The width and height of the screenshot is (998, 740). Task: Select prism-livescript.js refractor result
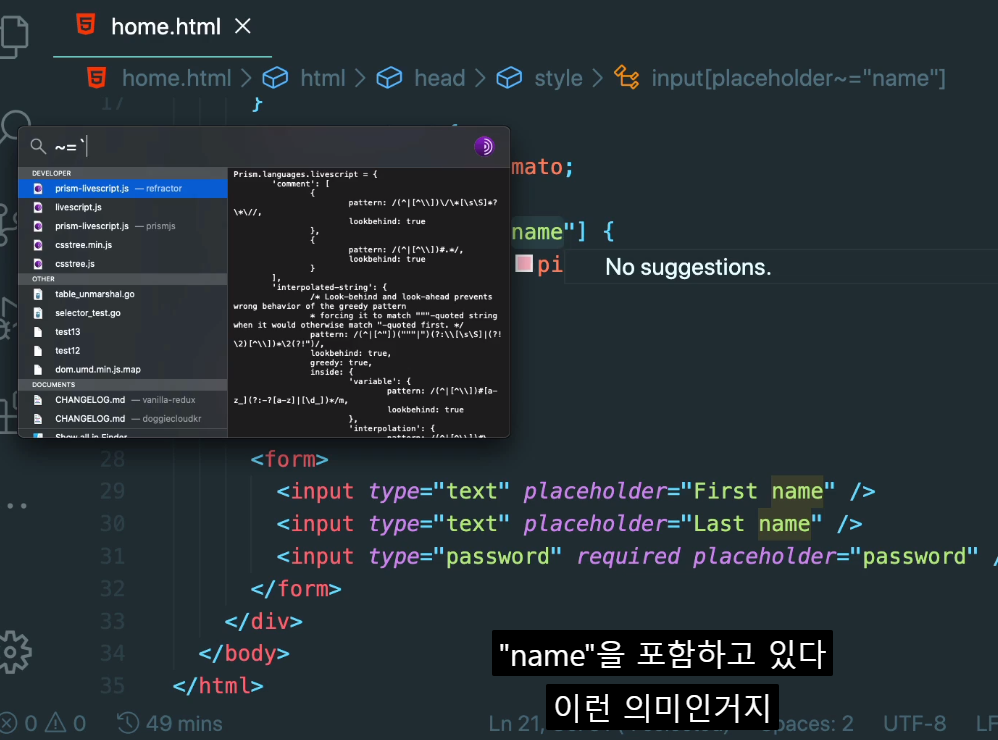(122, 188)
